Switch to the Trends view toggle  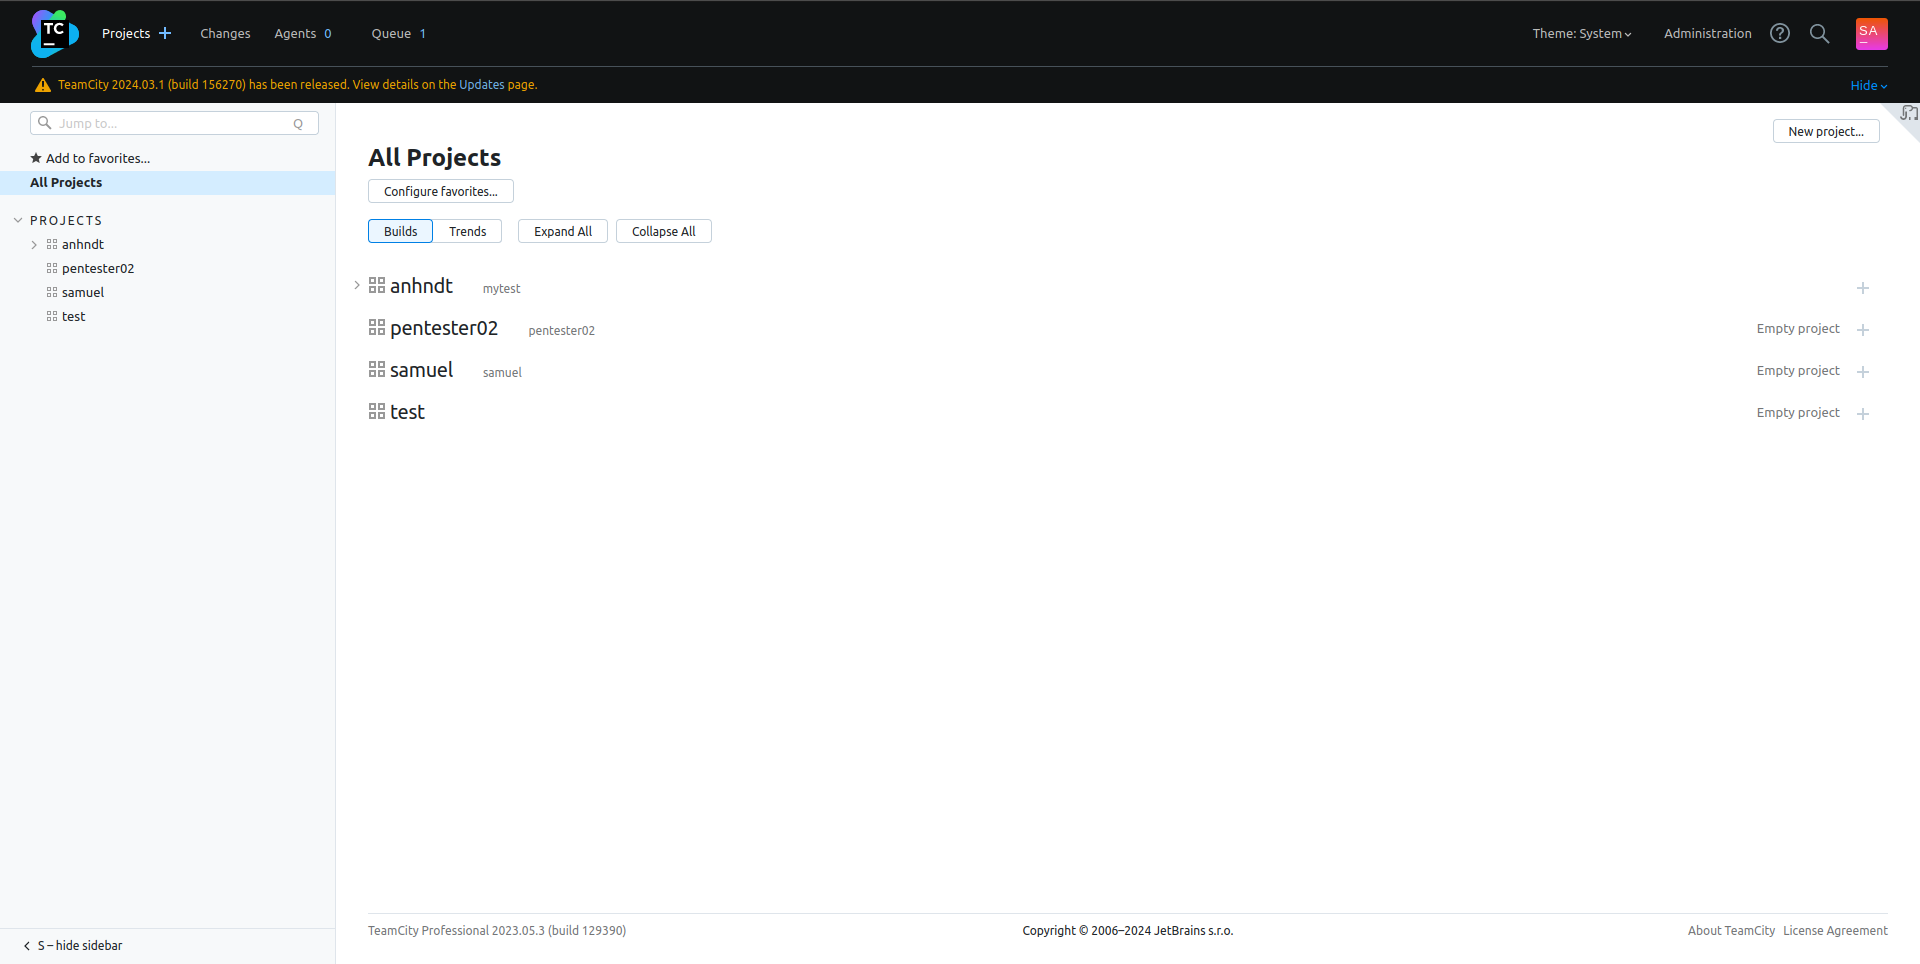tap(467, 231)
